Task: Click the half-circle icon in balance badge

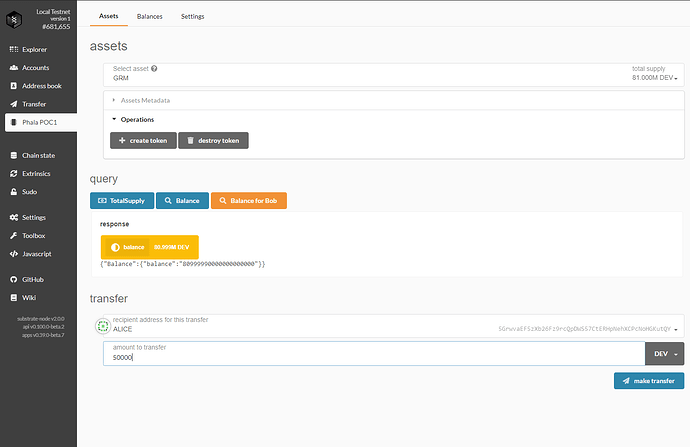Action: [115, 247]
